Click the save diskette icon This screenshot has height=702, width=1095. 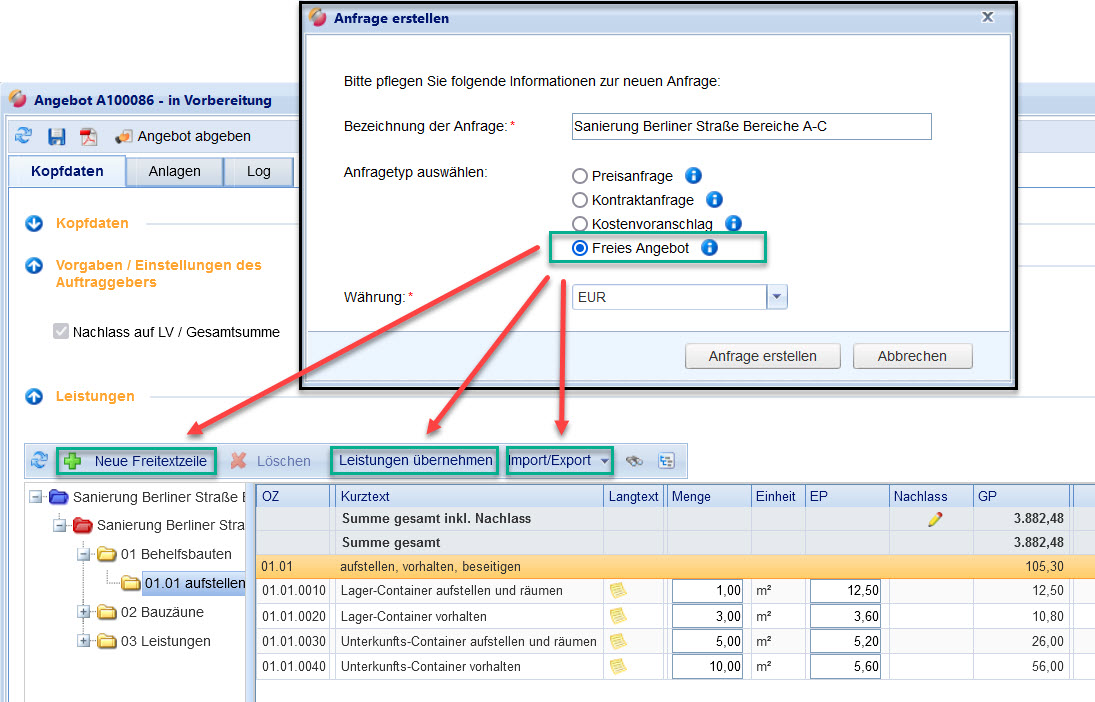tap(57, 136)
